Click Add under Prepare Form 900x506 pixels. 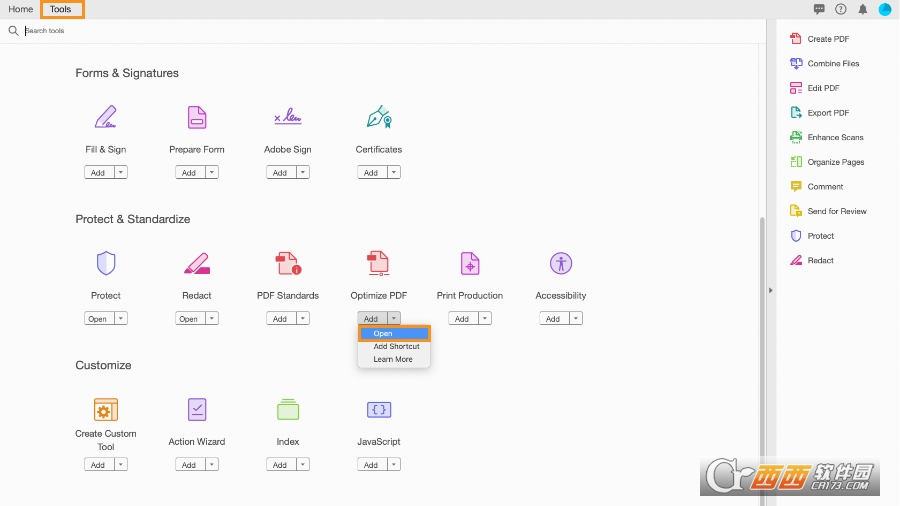click(190, 172)
